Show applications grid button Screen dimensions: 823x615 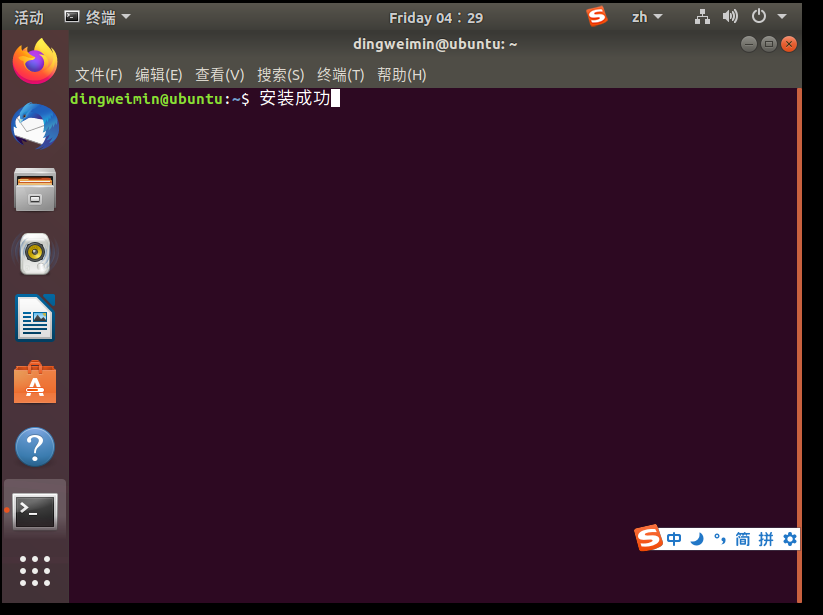click(x=35, y=571)
